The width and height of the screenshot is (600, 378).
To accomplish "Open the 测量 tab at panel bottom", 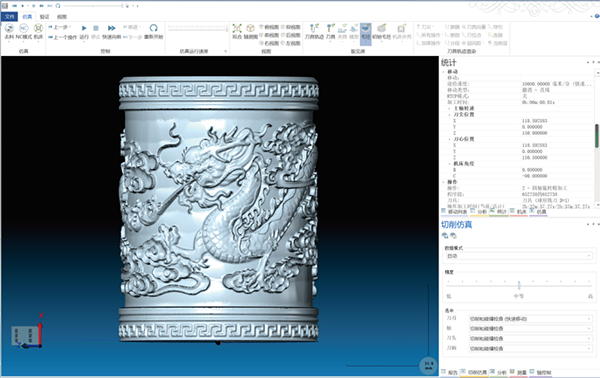I will point(519,372).
